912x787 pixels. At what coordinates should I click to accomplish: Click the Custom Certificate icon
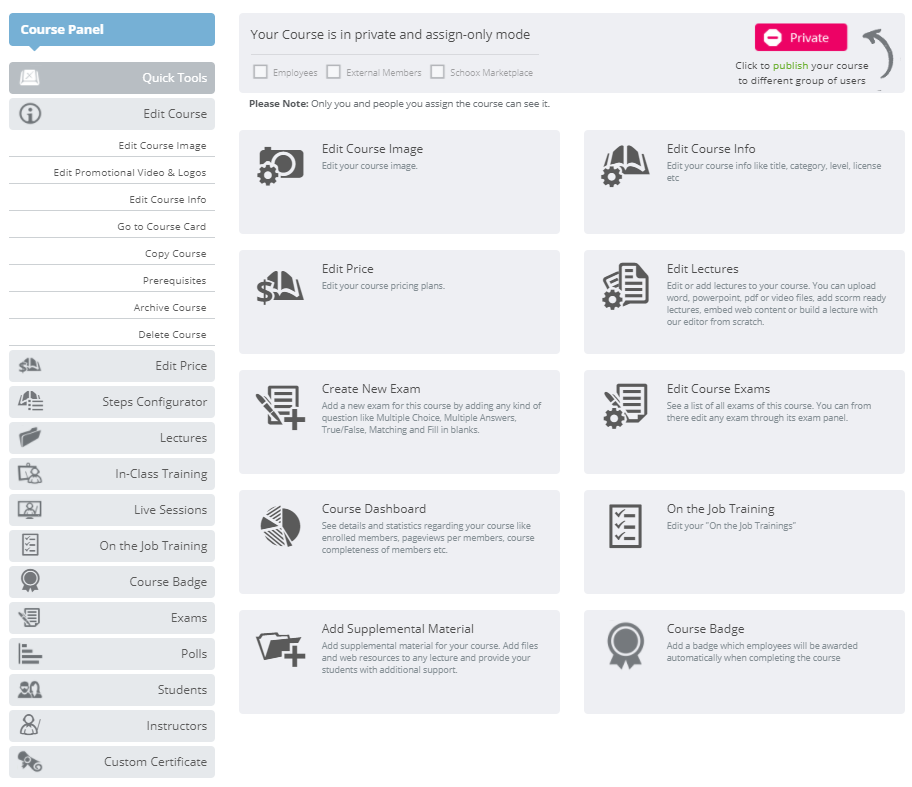30,761
